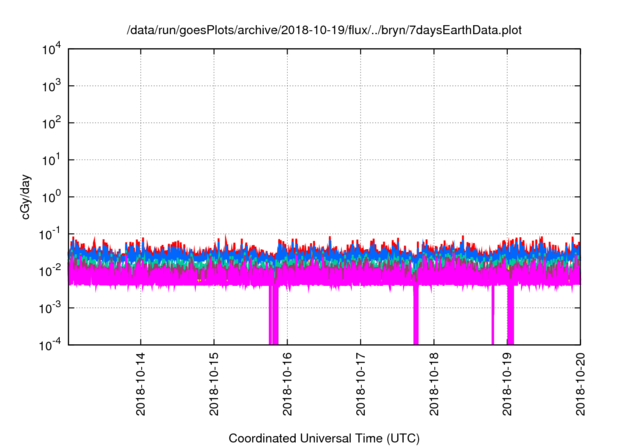Click the 10^1 y-axis tick label
Viewport: 640px width, 448px height.
click(52, 160)
